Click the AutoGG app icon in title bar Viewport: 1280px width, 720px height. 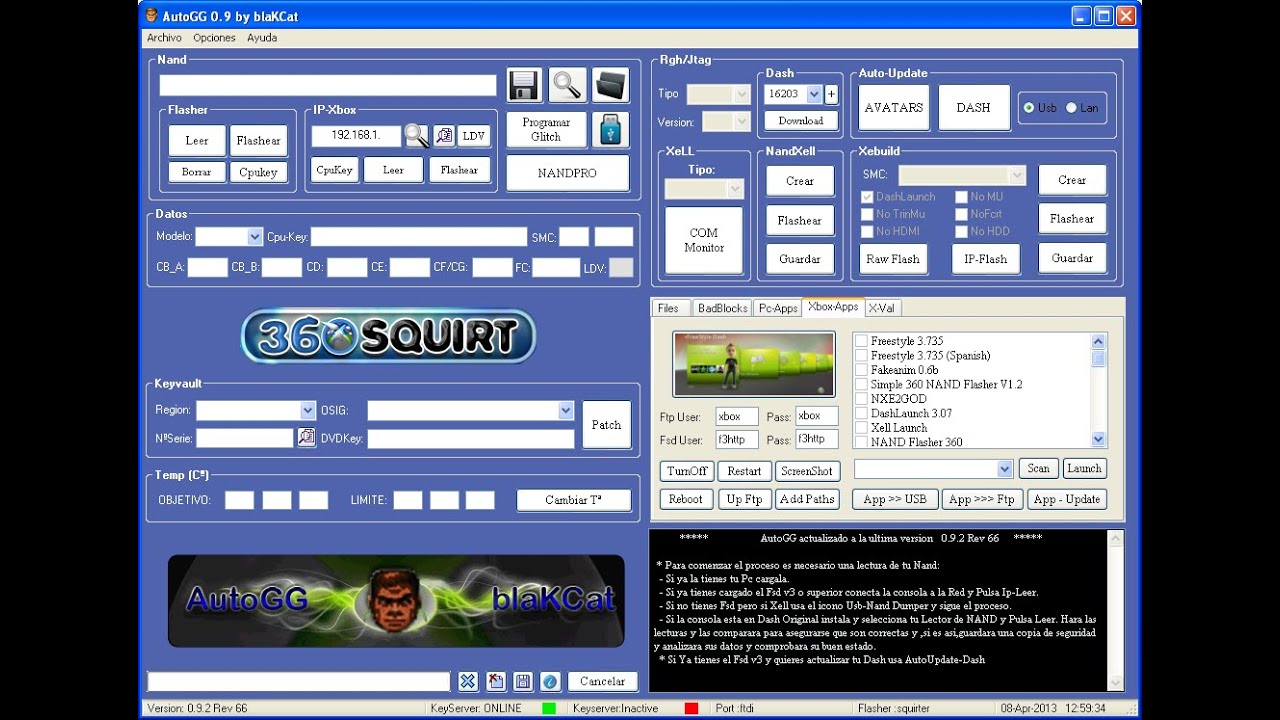(x=152, y=16)
